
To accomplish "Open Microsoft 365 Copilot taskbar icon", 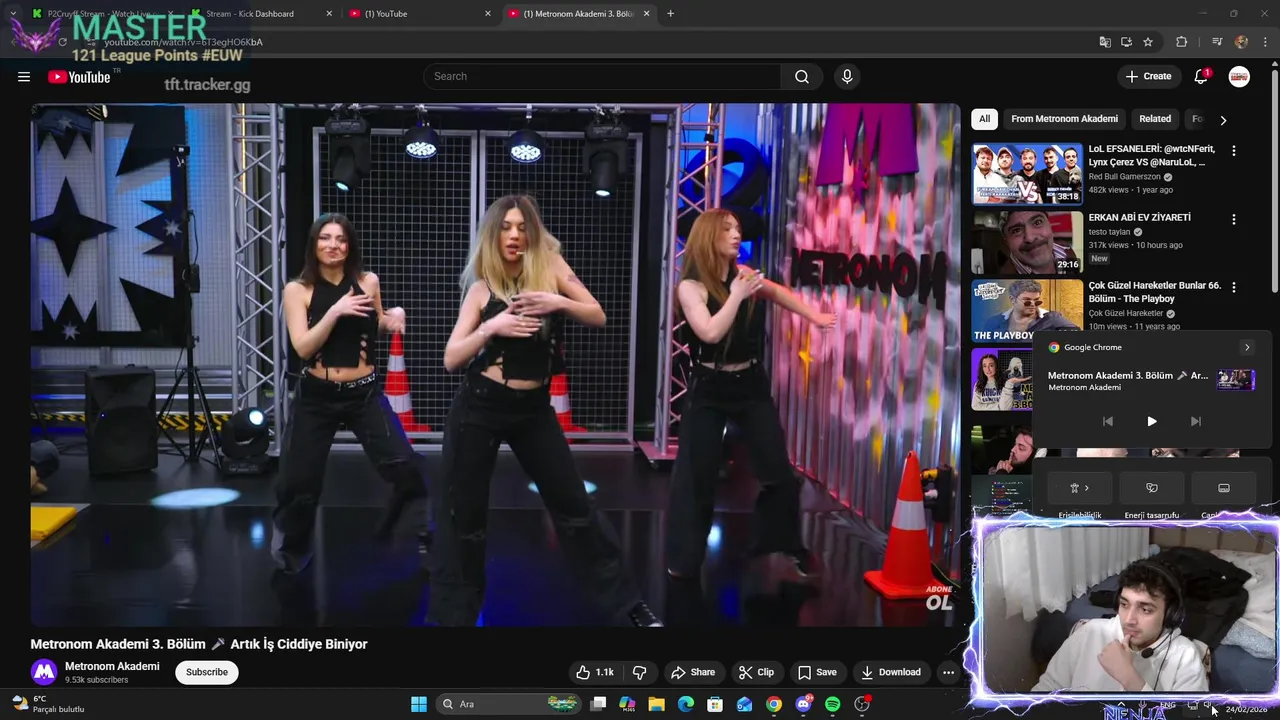I will (x=627, y=704).
